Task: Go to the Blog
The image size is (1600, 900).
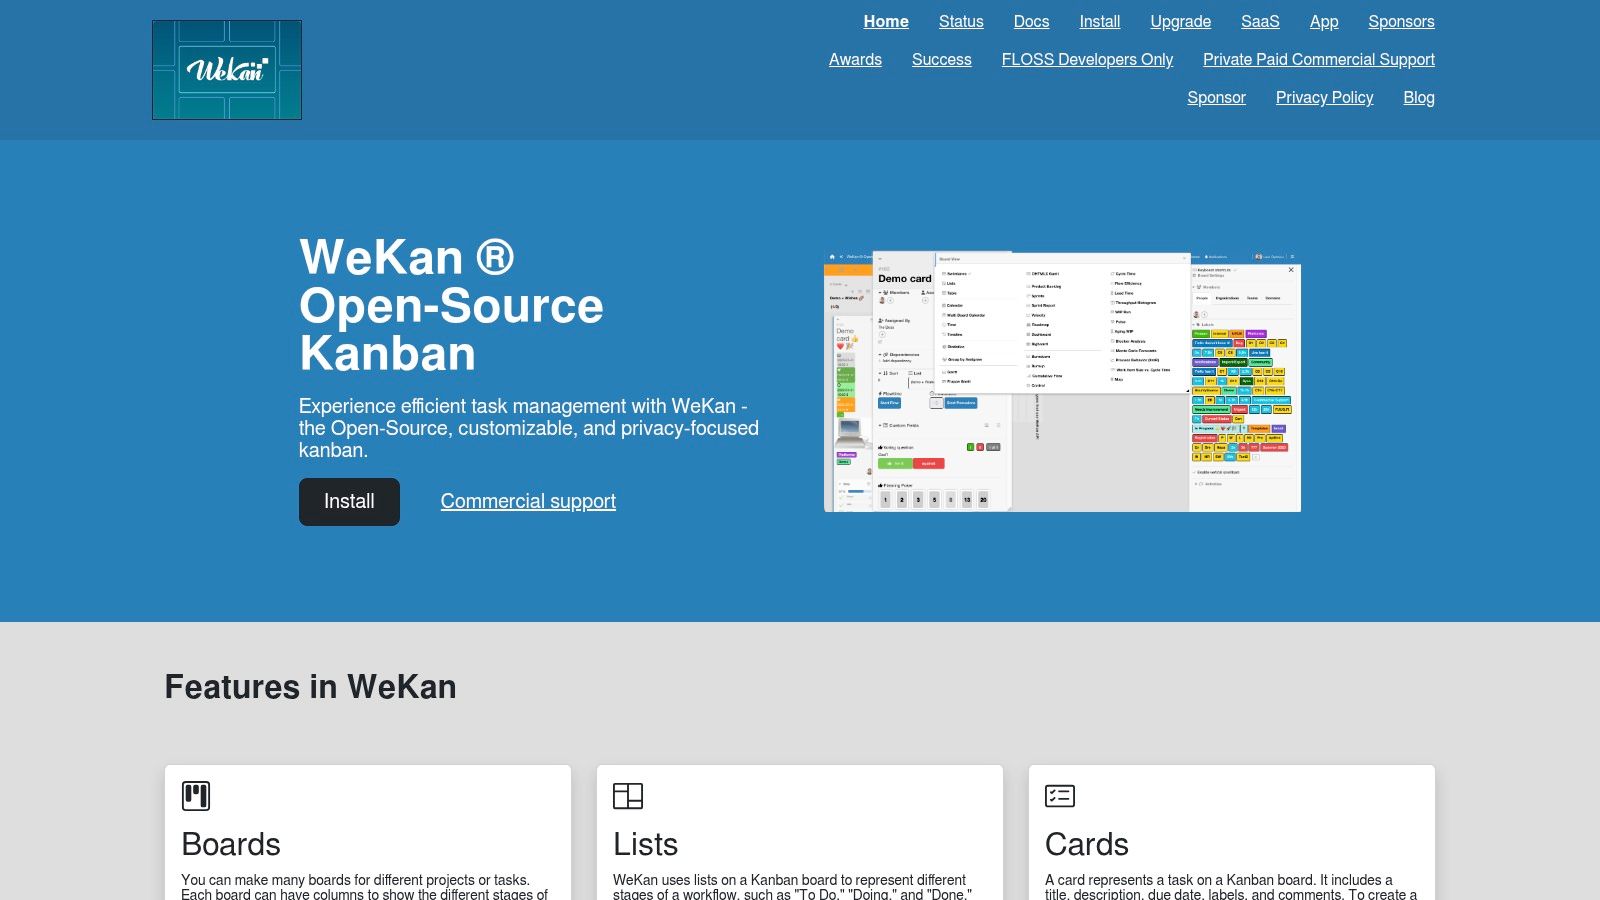Action: 1419,97
